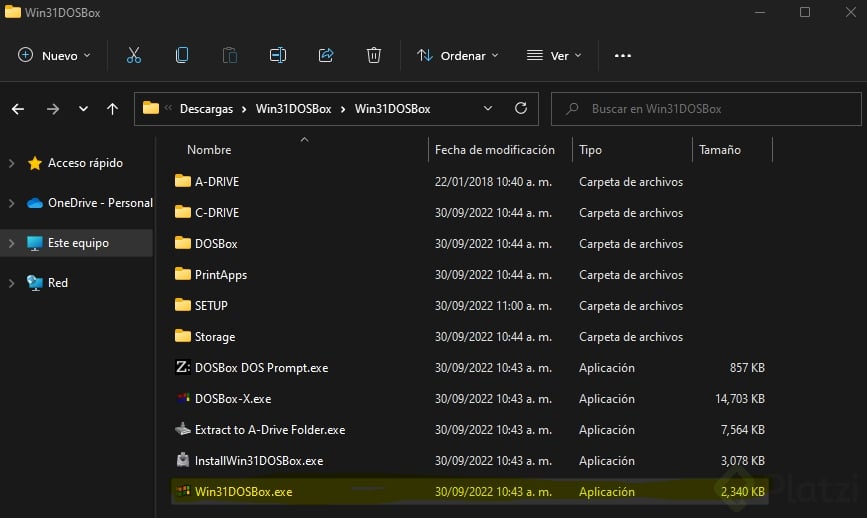
Task: Go forward with the right arrow
Action: click(x=53, y=109)
